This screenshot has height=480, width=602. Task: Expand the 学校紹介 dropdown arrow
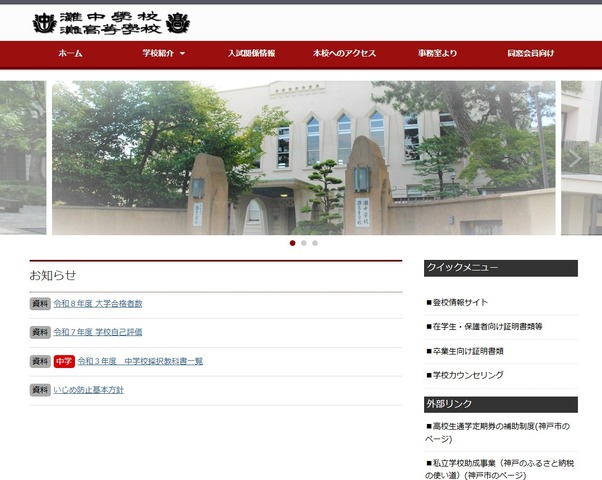coord(182,53)
